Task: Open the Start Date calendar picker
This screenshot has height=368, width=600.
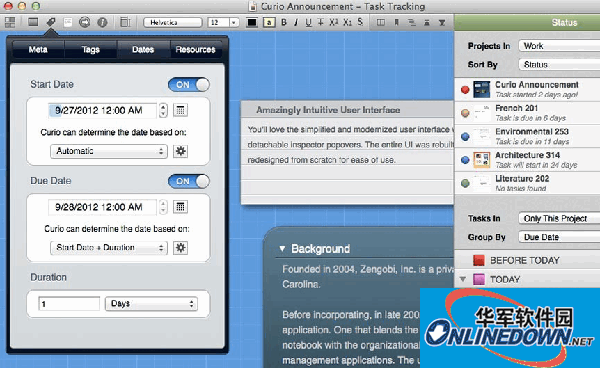Action: (180, 111)
